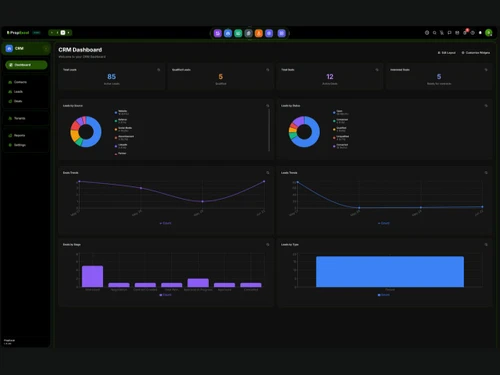This screenshot has height=375, width=500.
Task: Open the chat messages icon in header
Action: pos(449,33)
